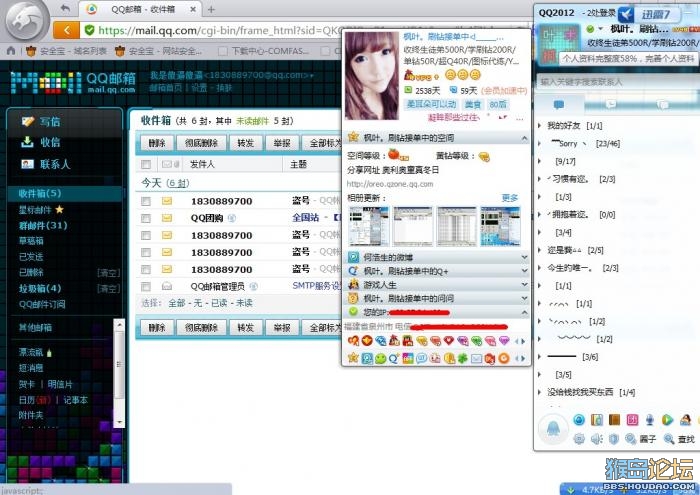The image size is (700, 495).
Task: Click the 收信 receive mail icon
Action: coord(27,142)
